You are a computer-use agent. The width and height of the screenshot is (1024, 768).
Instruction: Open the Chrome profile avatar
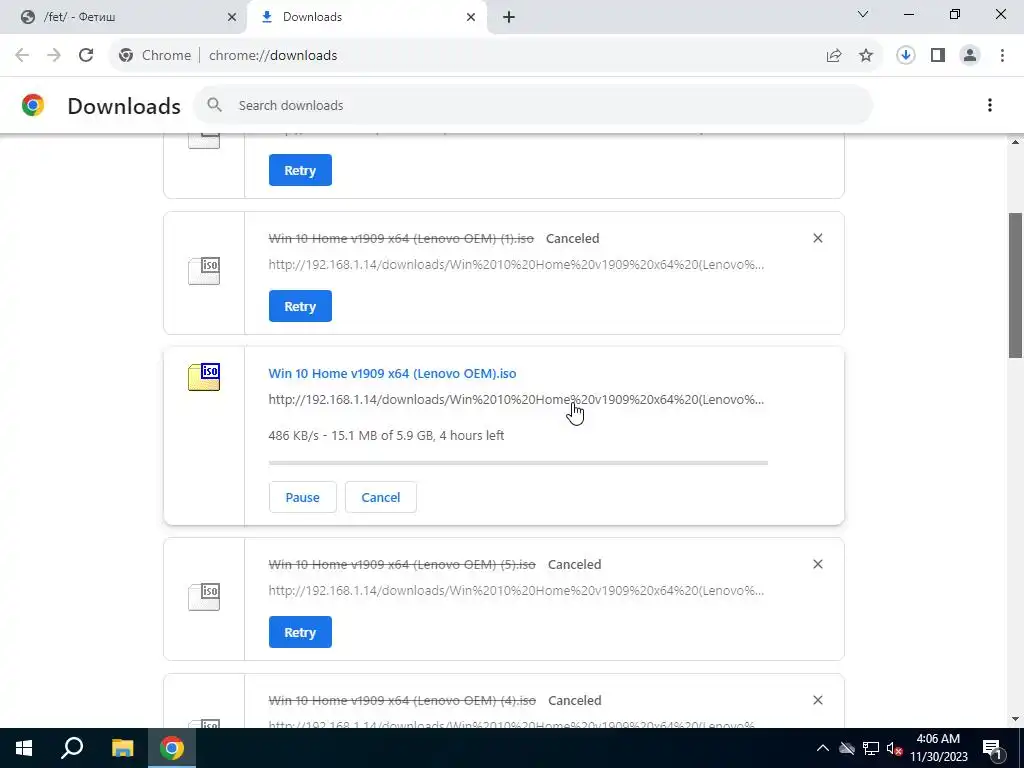(970, 56)
